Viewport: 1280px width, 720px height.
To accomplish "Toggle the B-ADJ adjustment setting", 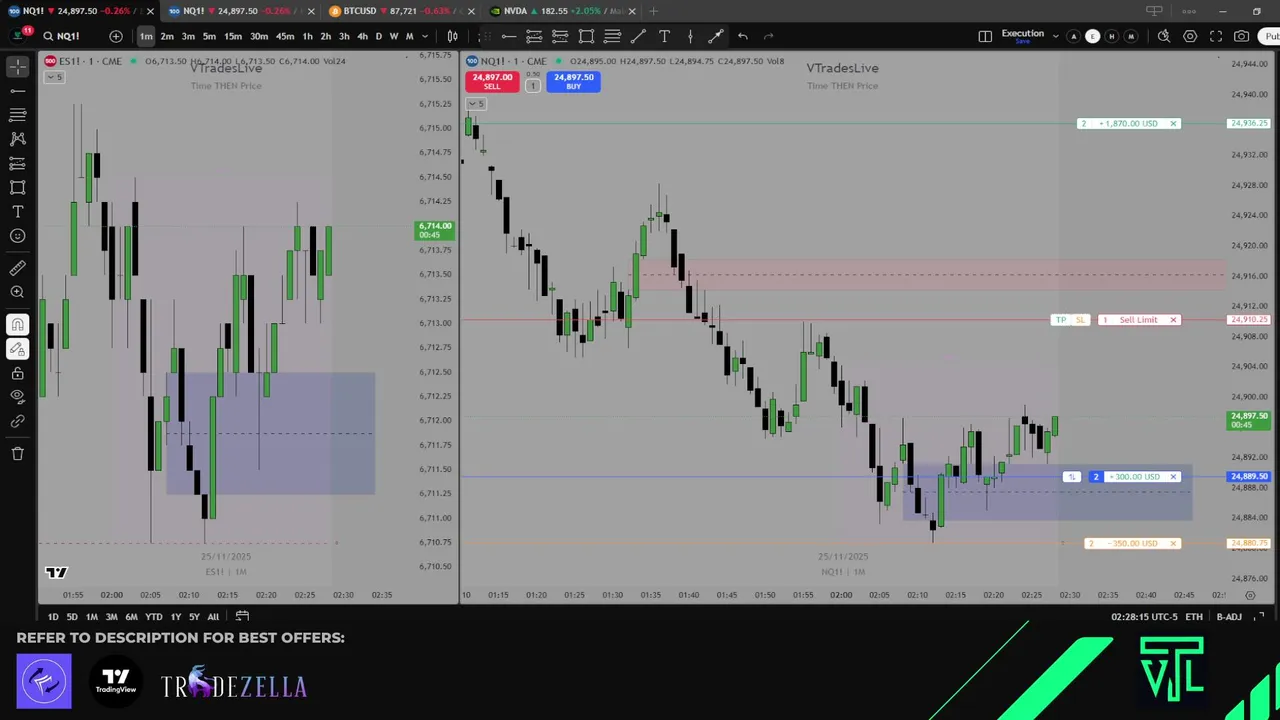I will point(1229,617).
